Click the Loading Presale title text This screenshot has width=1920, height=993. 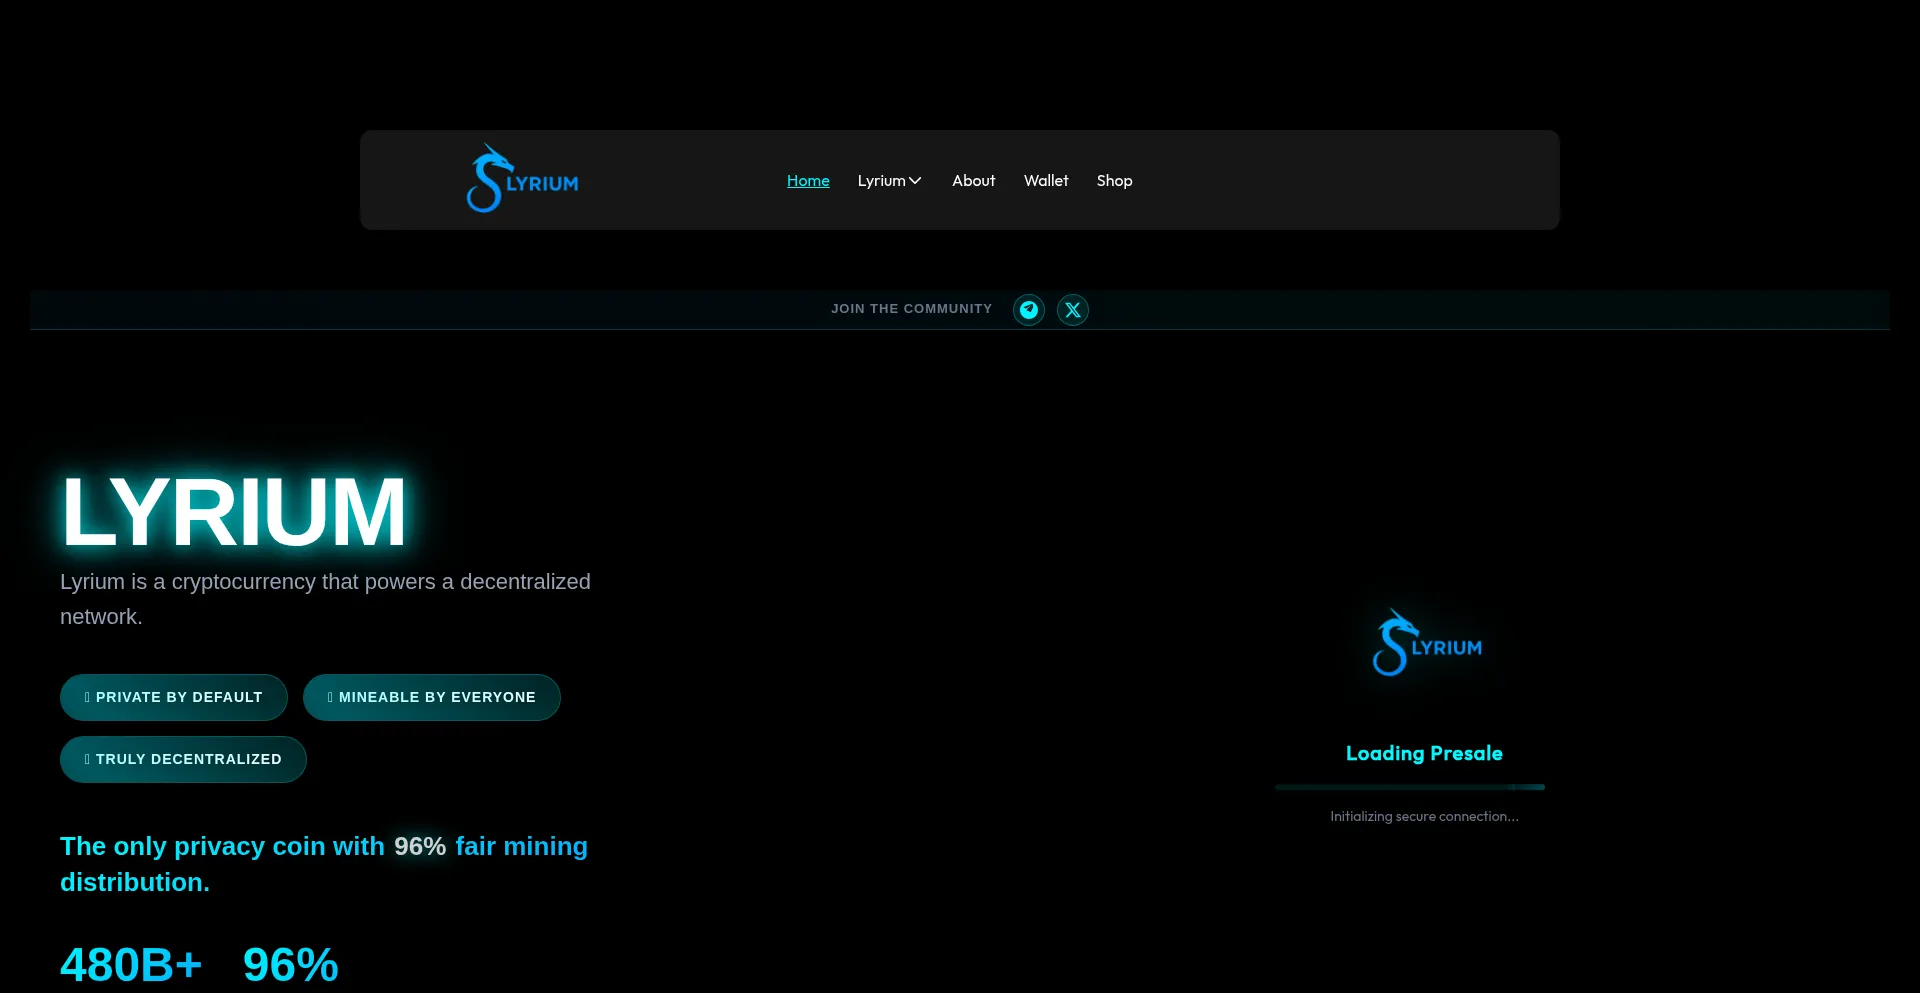(1424, 753)
